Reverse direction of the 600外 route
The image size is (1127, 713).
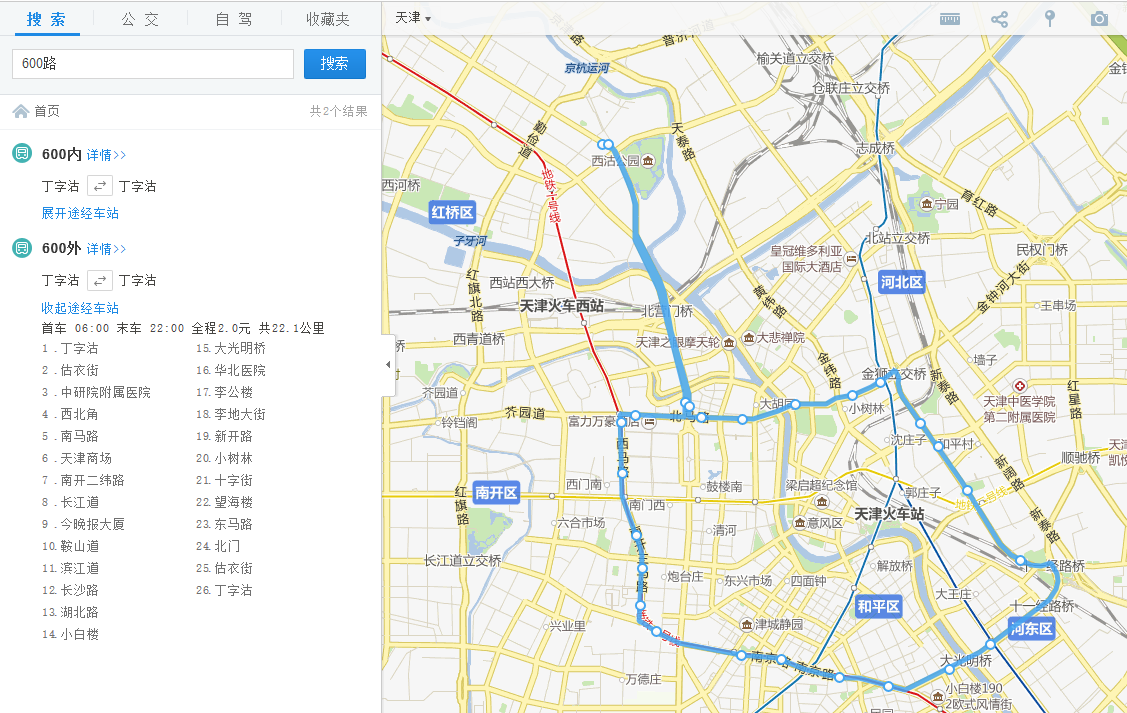tap(99, 280)
